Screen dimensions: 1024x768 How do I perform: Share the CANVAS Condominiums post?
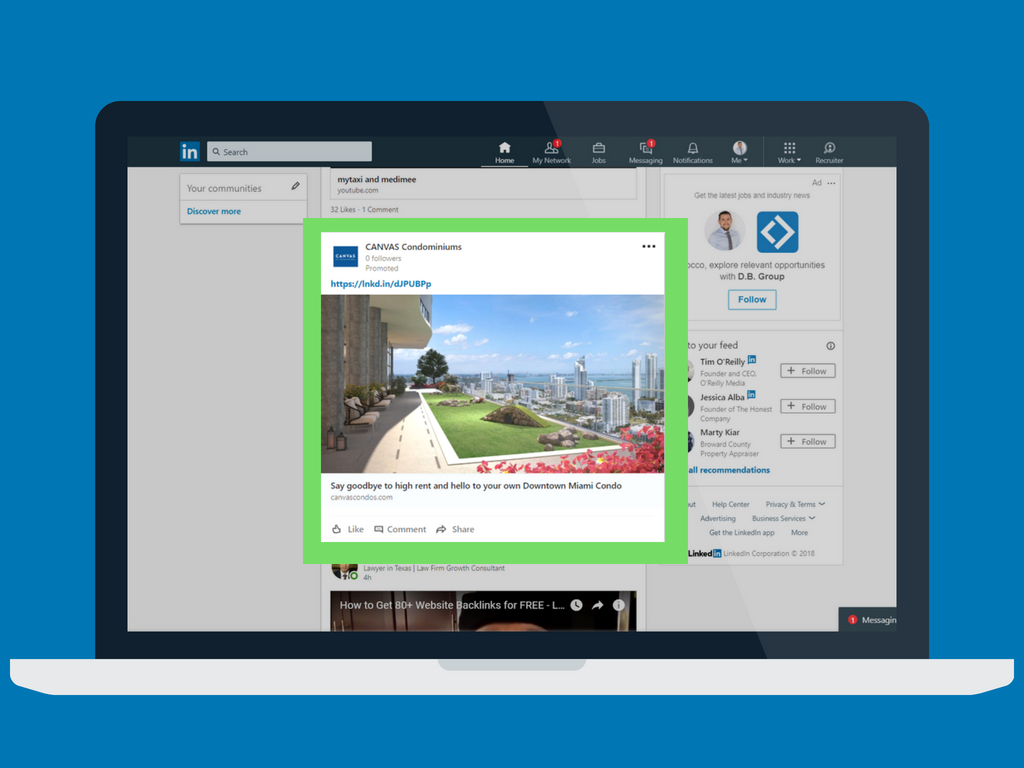(455, 529)
